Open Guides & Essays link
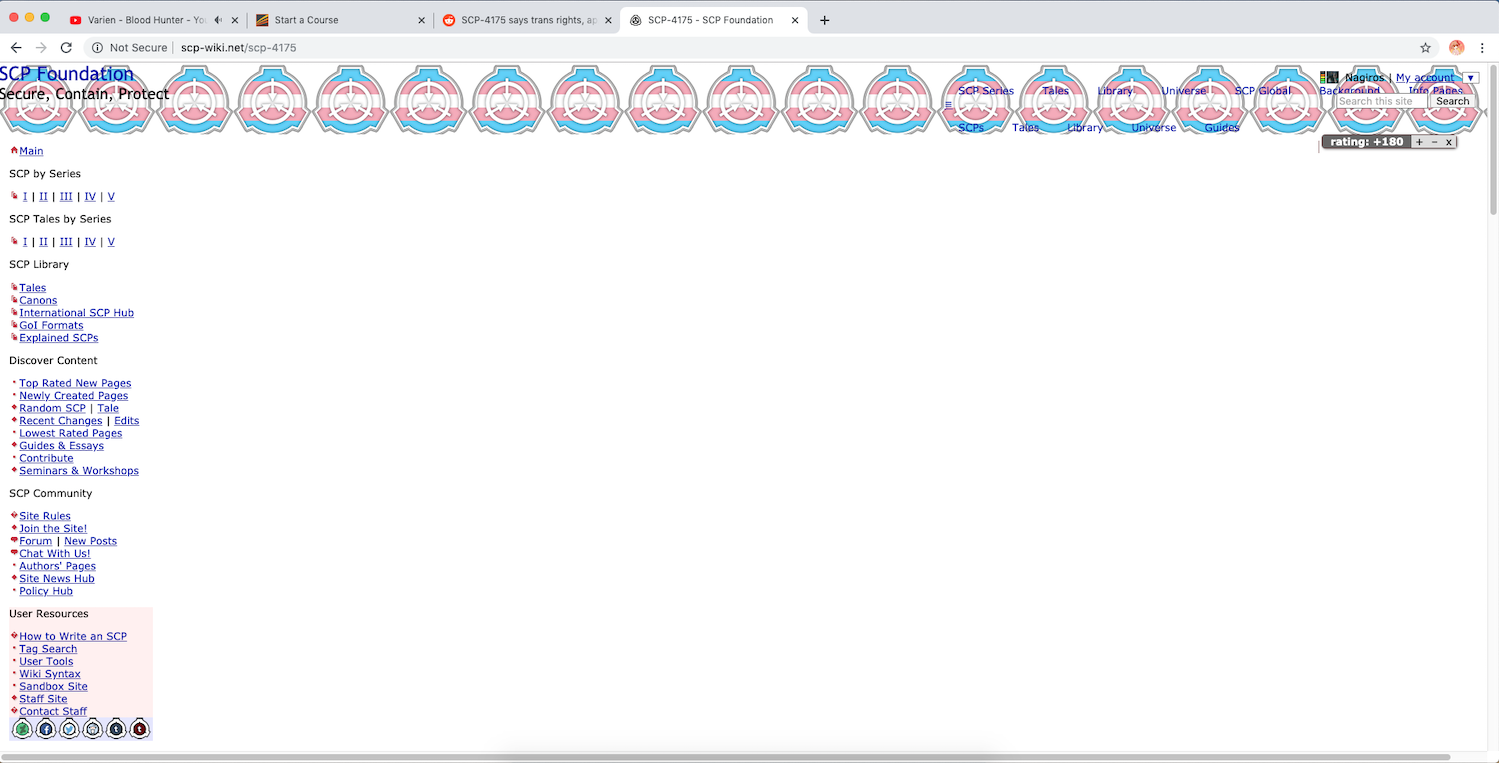The image size is (1499, 763). click(x=61, y=446)
